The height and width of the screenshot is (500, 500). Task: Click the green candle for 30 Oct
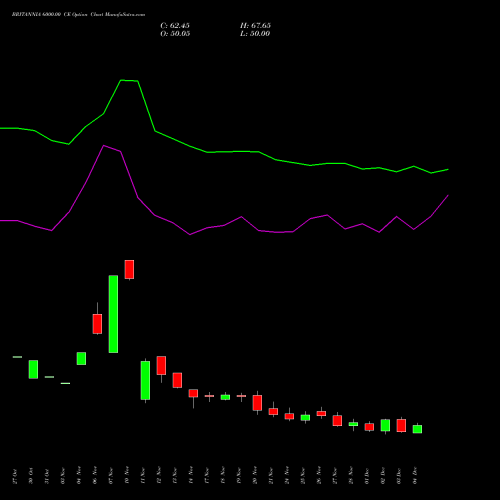pos(33,369)
